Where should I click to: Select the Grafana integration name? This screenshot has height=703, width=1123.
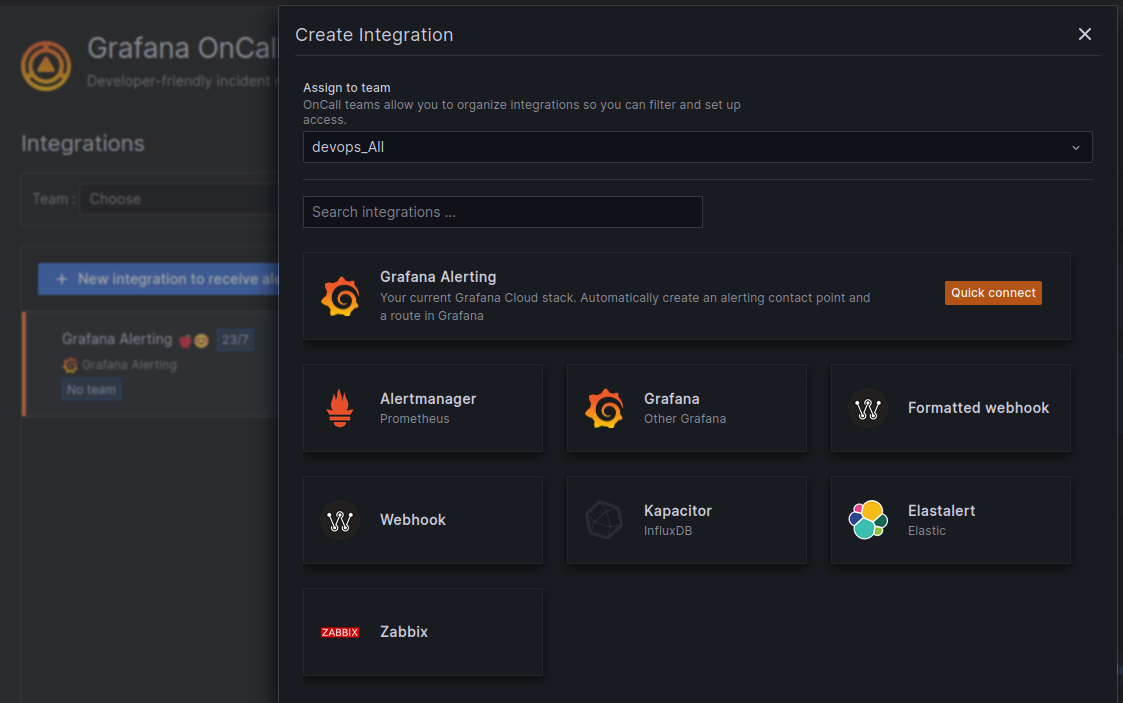671,399
